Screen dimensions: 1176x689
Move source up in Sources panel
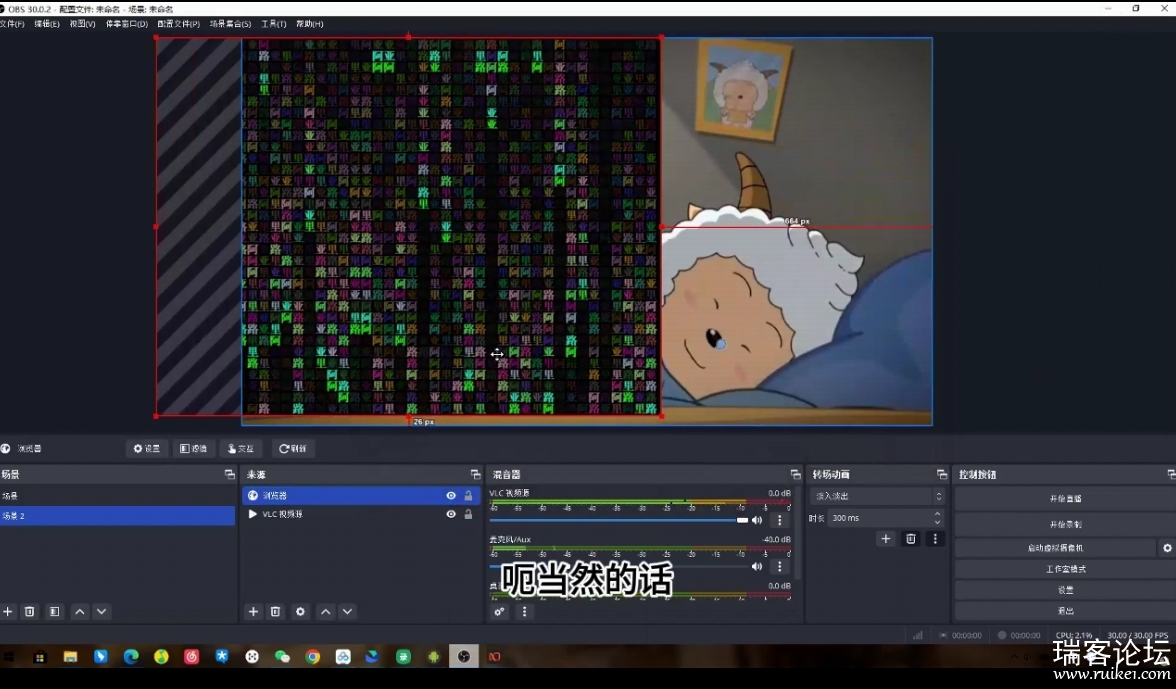(326, 612)
